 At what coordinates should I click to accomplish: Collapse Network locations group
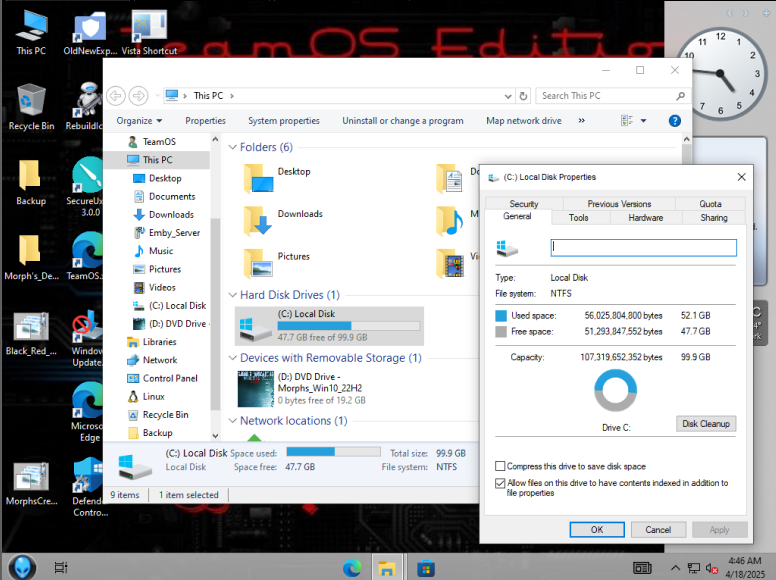pyautogui.click(x=232, y=421)
